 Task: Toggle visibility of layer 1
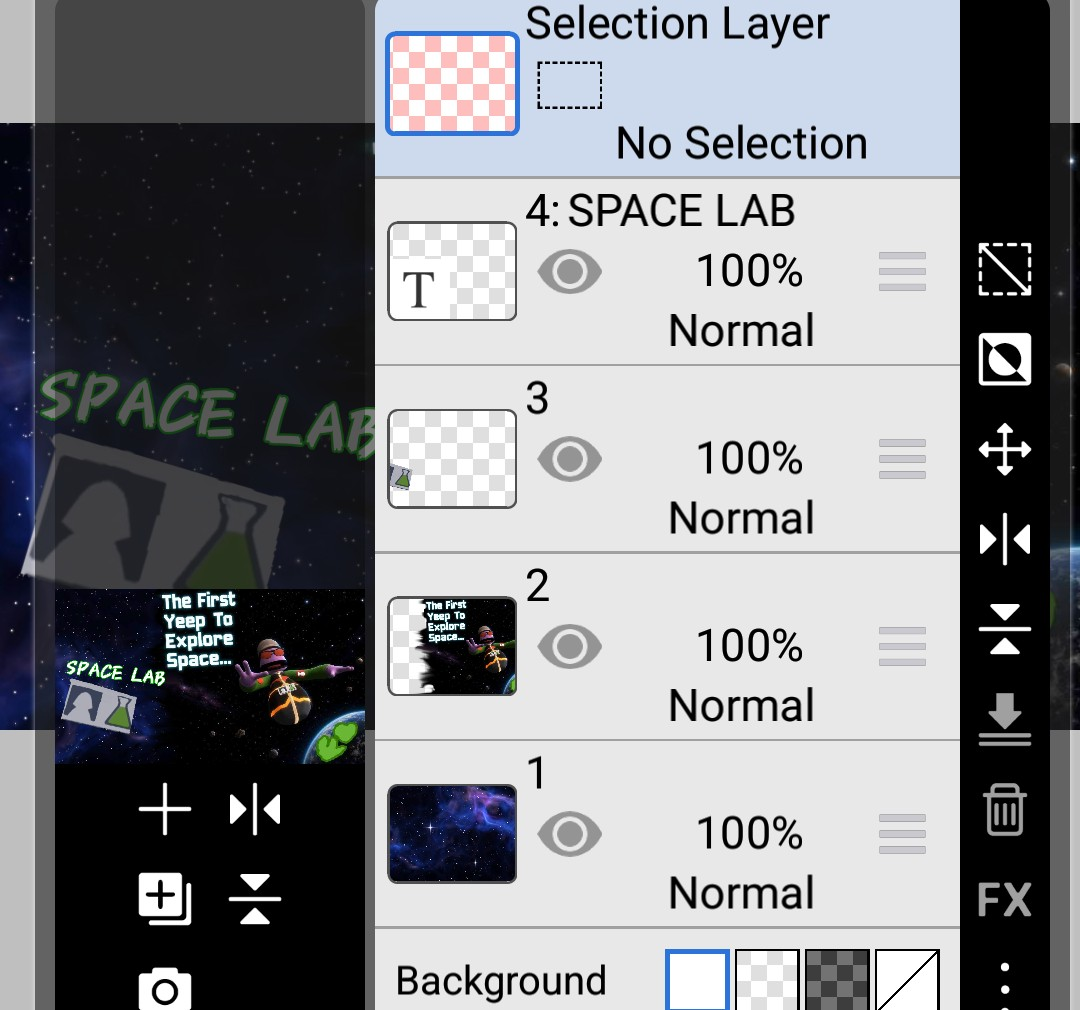tap(570, 834)
